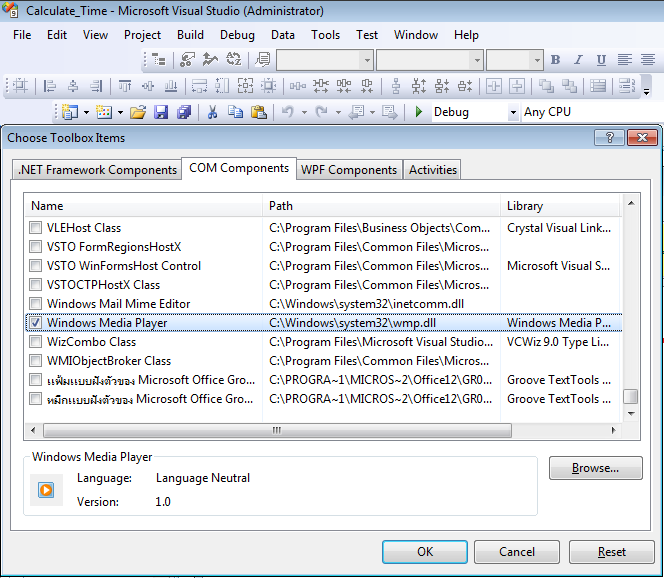Check Windows Mail Mime Editor checkbox
Viewport: 664px width, 578px height.
[x=36, y=304]
